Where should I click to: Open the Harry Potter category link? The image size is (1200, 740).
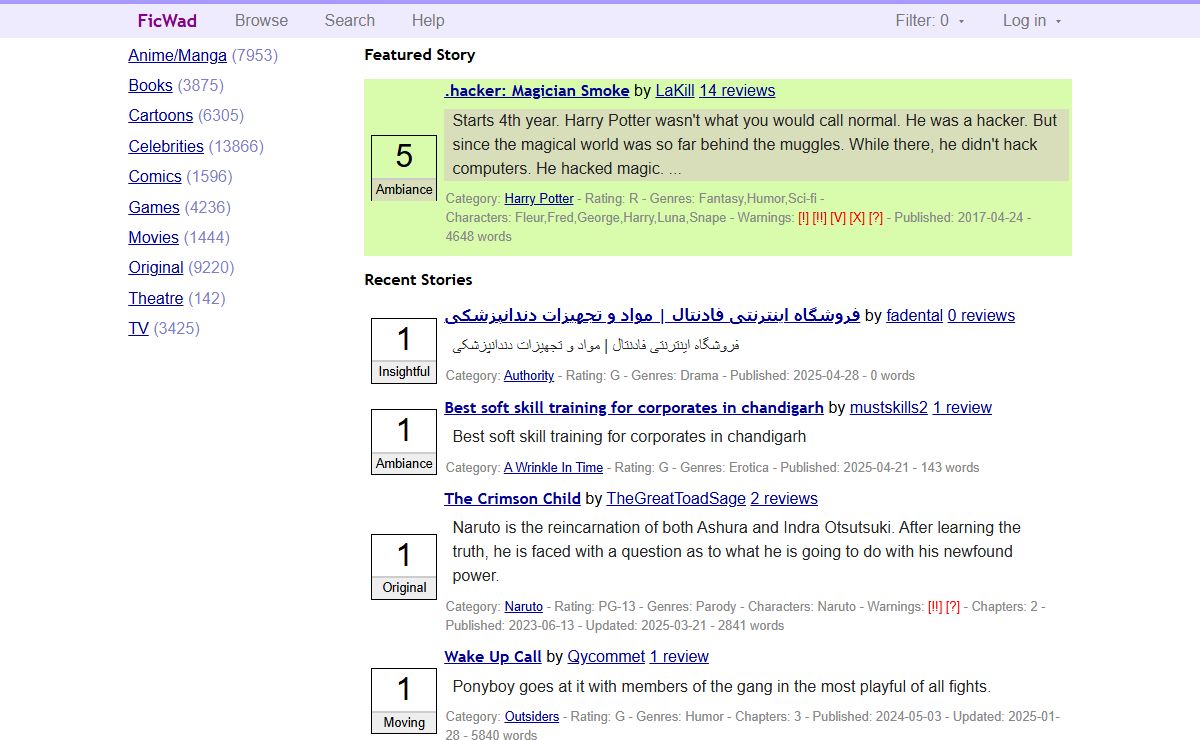[538, 198]
